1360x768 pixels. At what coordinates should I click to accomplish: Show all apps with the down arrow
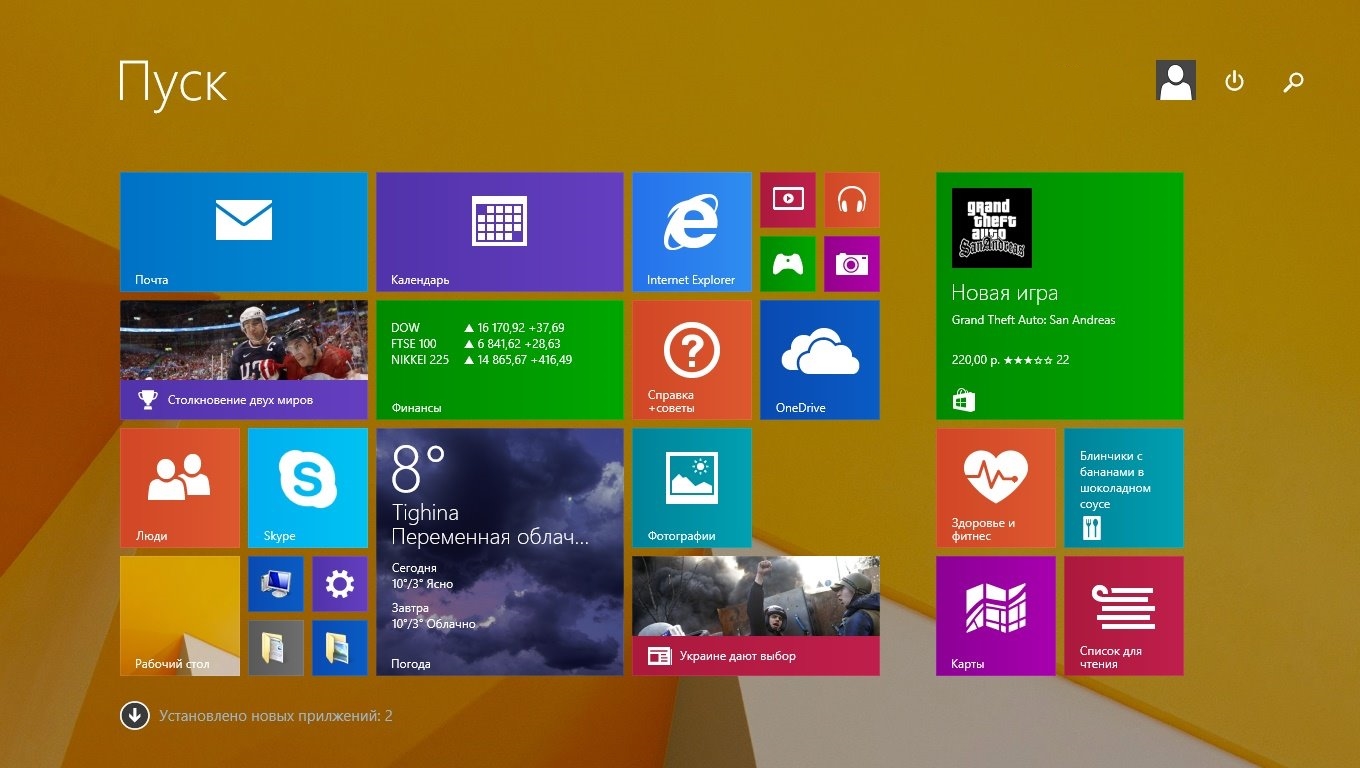134,716
